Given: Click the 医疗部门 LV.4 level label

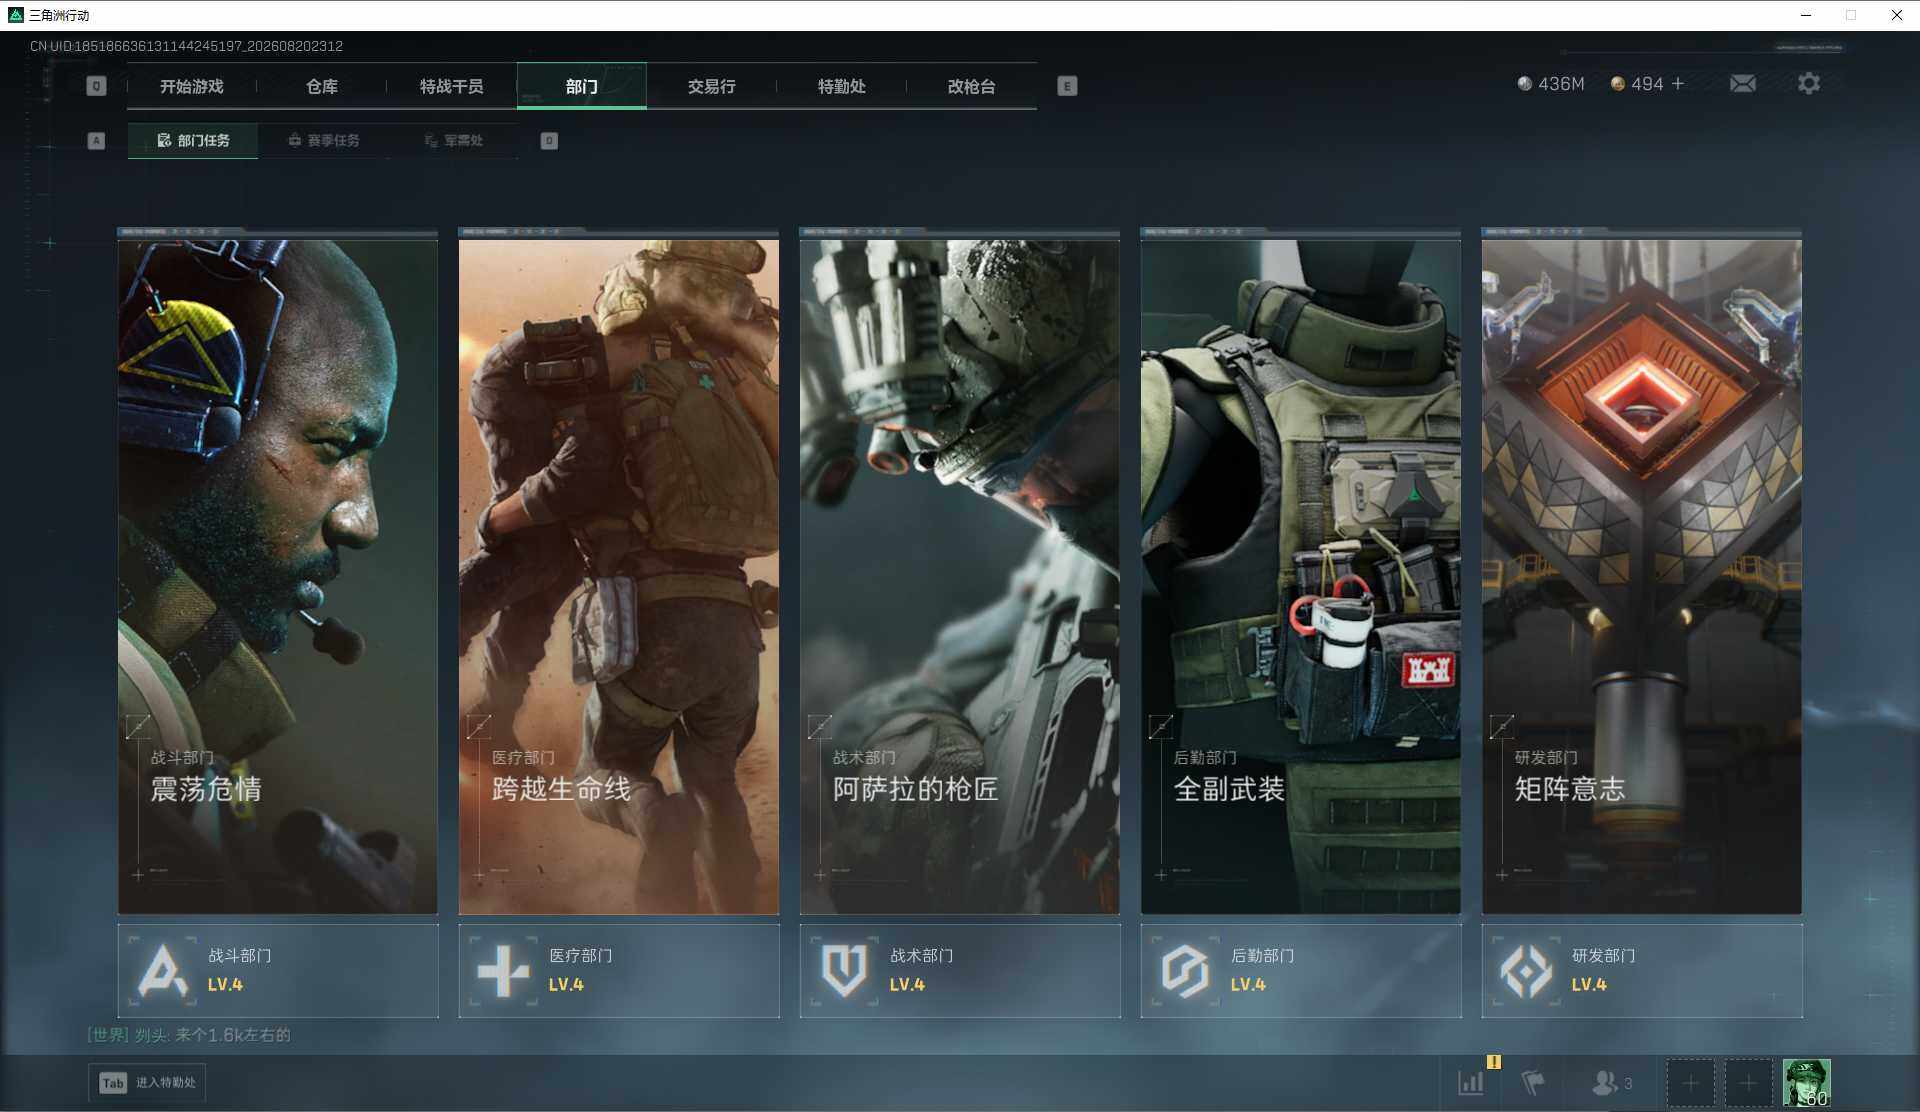Looking at the screenshot, I should pos(566,985).
